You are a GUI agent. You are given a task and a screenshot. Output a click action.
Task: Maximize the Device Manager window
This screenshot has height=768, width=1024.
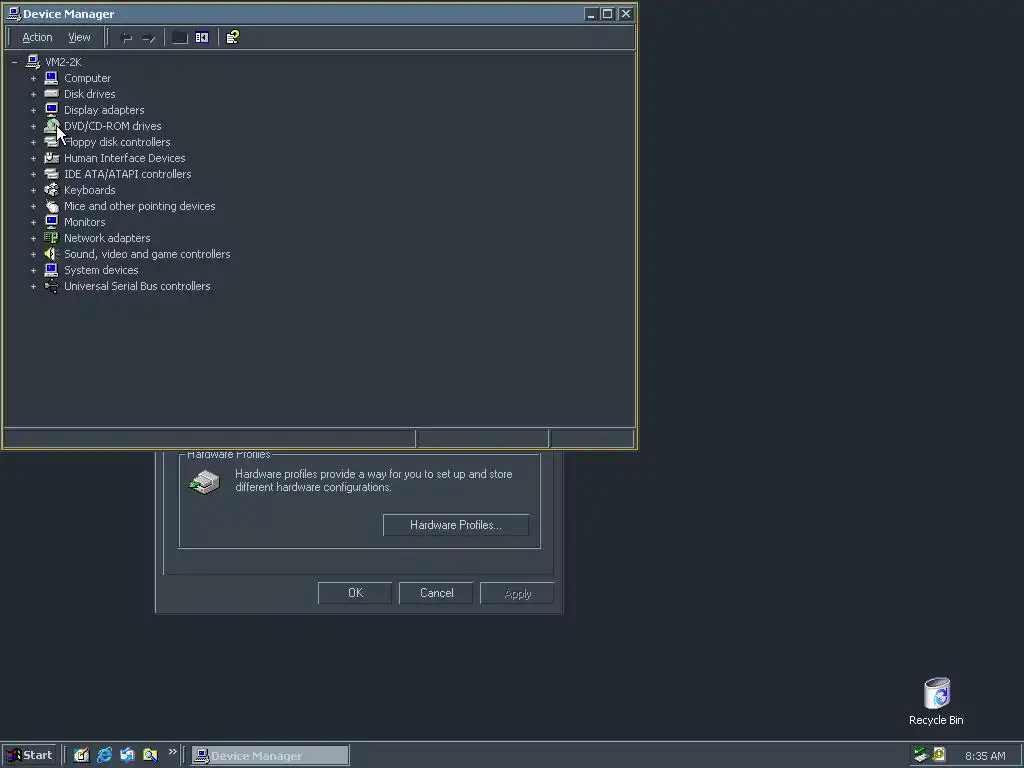607,14
